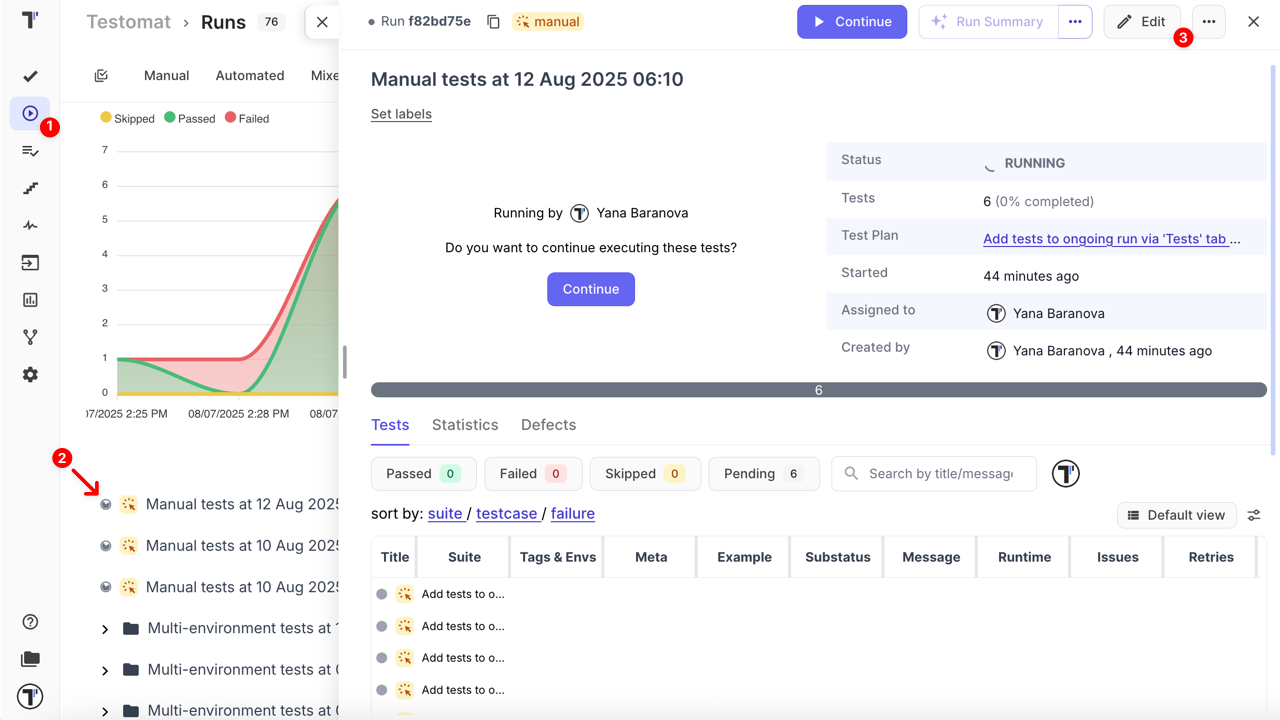
Task: Click the Tests checkmark sidebar icon
Action: coord(30,76)
